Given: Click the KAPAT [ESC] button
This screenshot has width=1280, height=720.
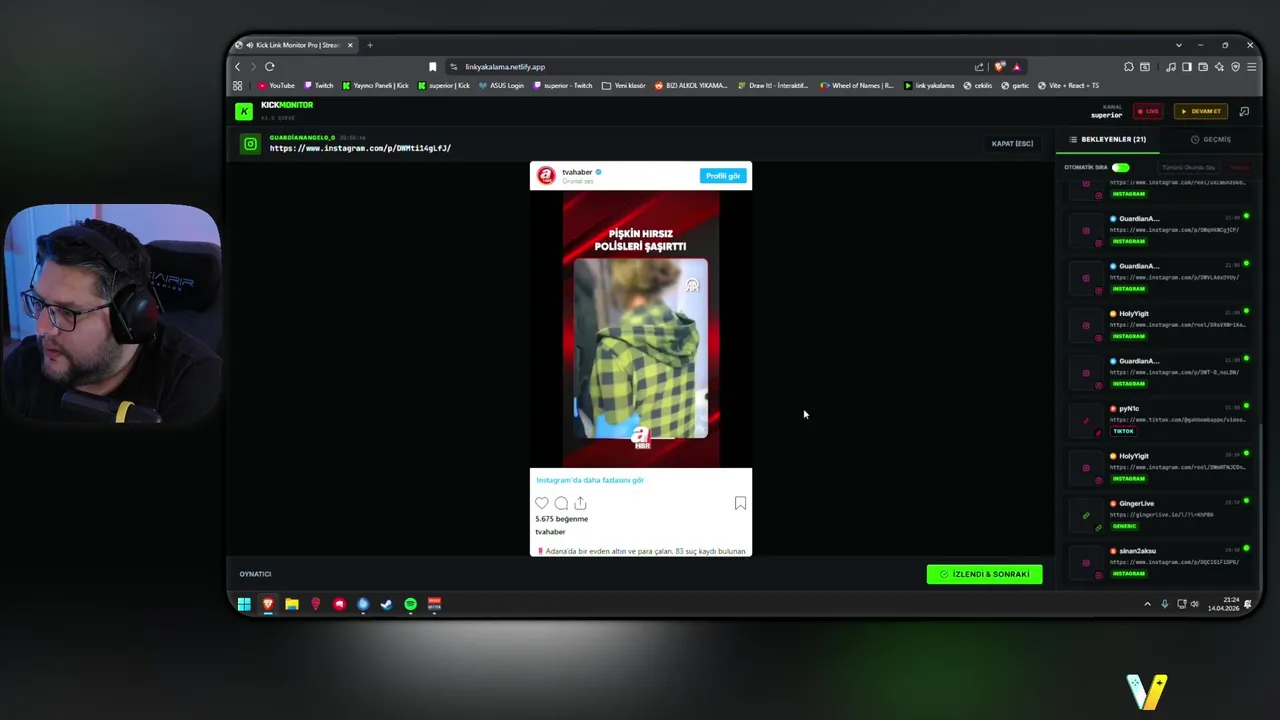Looking at the screenshot, I should pos(1012,144).
